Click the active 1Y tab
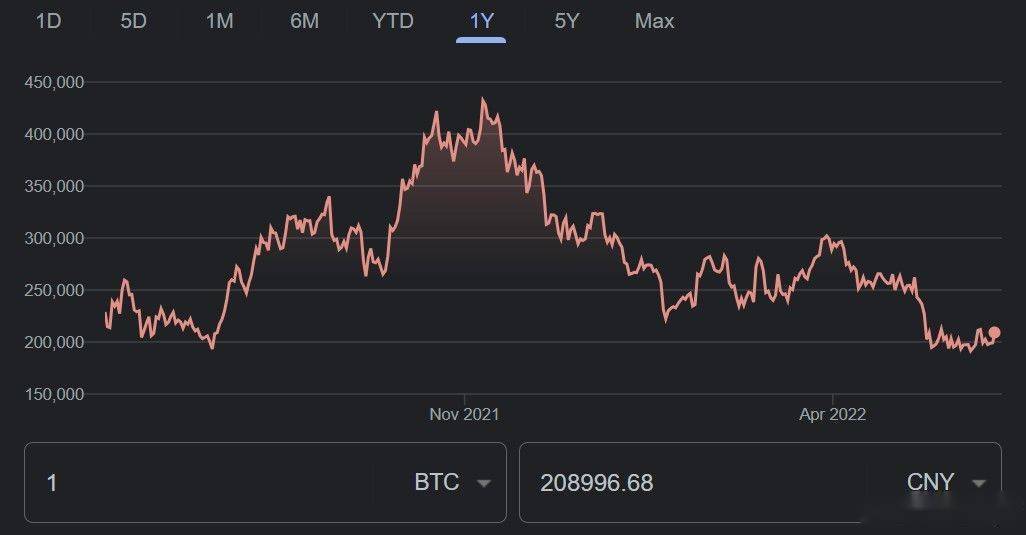This screenshot has height=535, width=1026. click(481, 21)
